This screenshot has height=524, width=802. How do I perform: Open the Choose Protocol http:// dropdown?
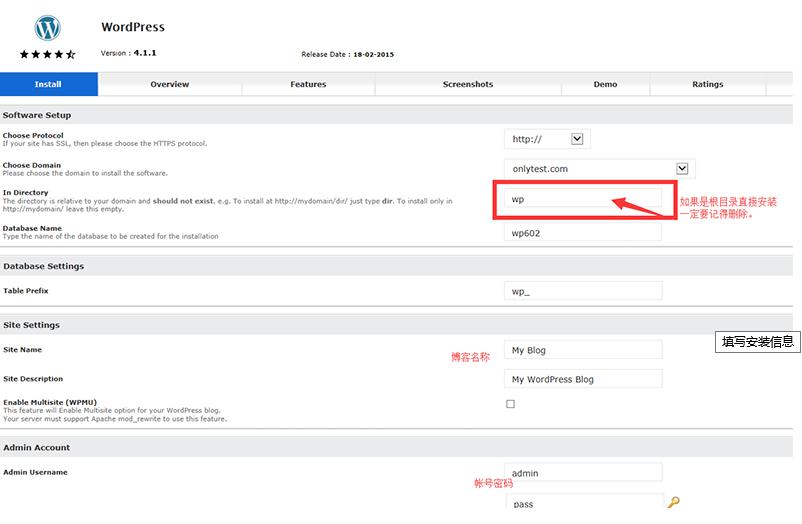pos(547,139)
